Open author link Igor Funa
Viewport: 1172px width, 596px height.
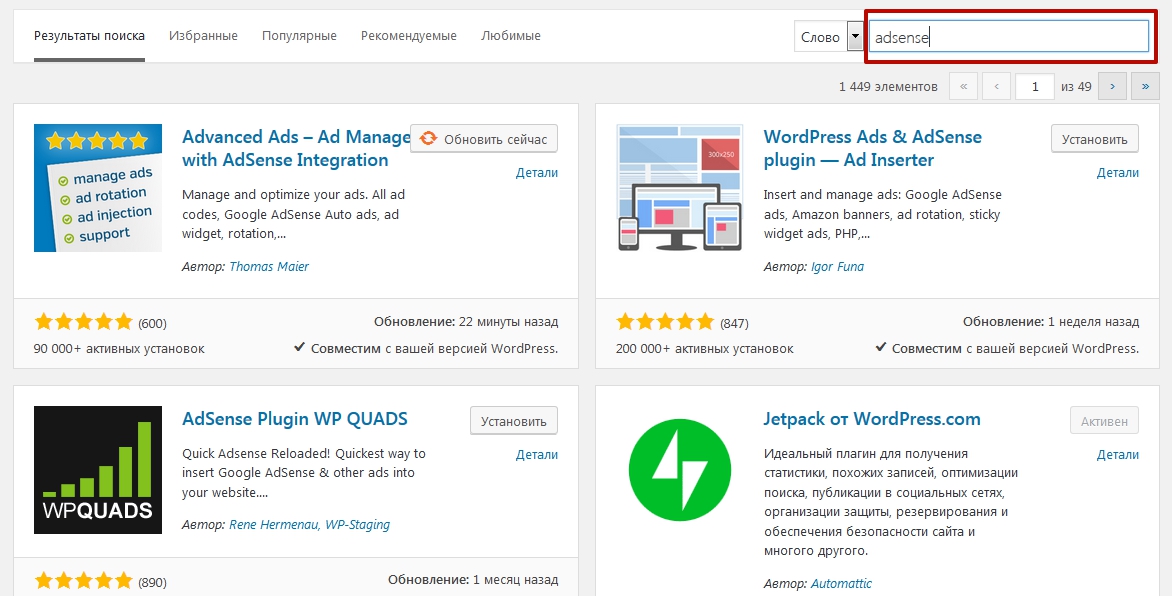837,266
